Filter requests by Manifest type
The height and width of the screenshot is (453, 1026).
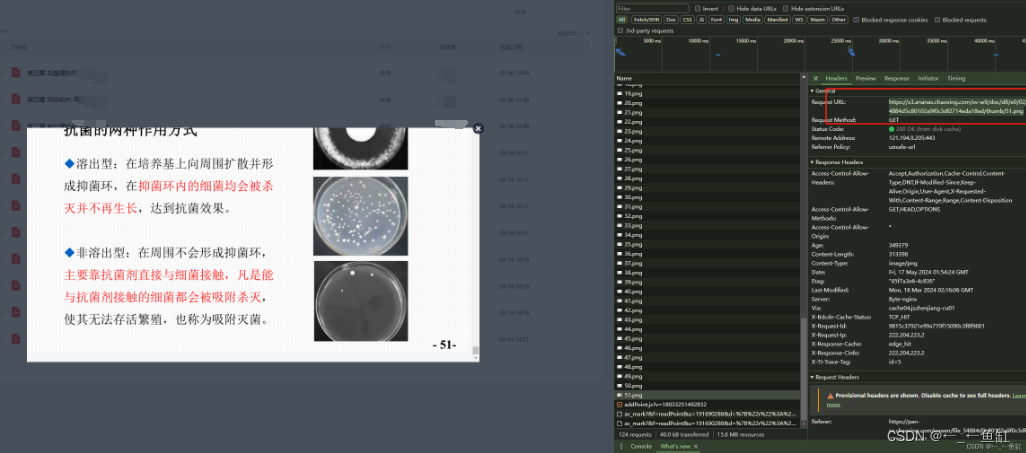(x=778, y=20)
